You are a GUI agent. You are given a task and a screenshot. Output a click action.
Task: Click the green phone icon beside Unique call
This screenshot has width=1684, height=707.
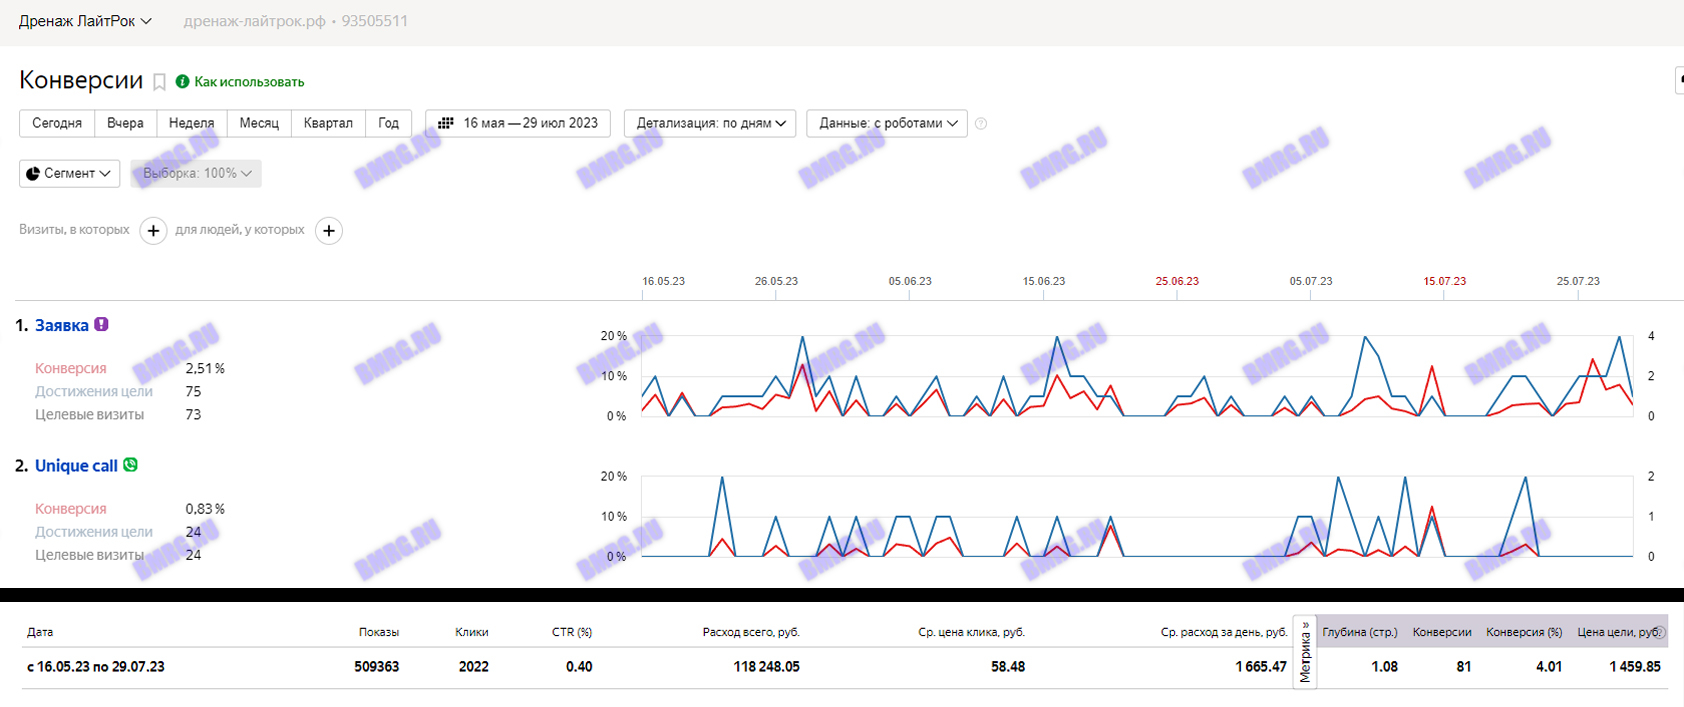[x=130, y=465]
